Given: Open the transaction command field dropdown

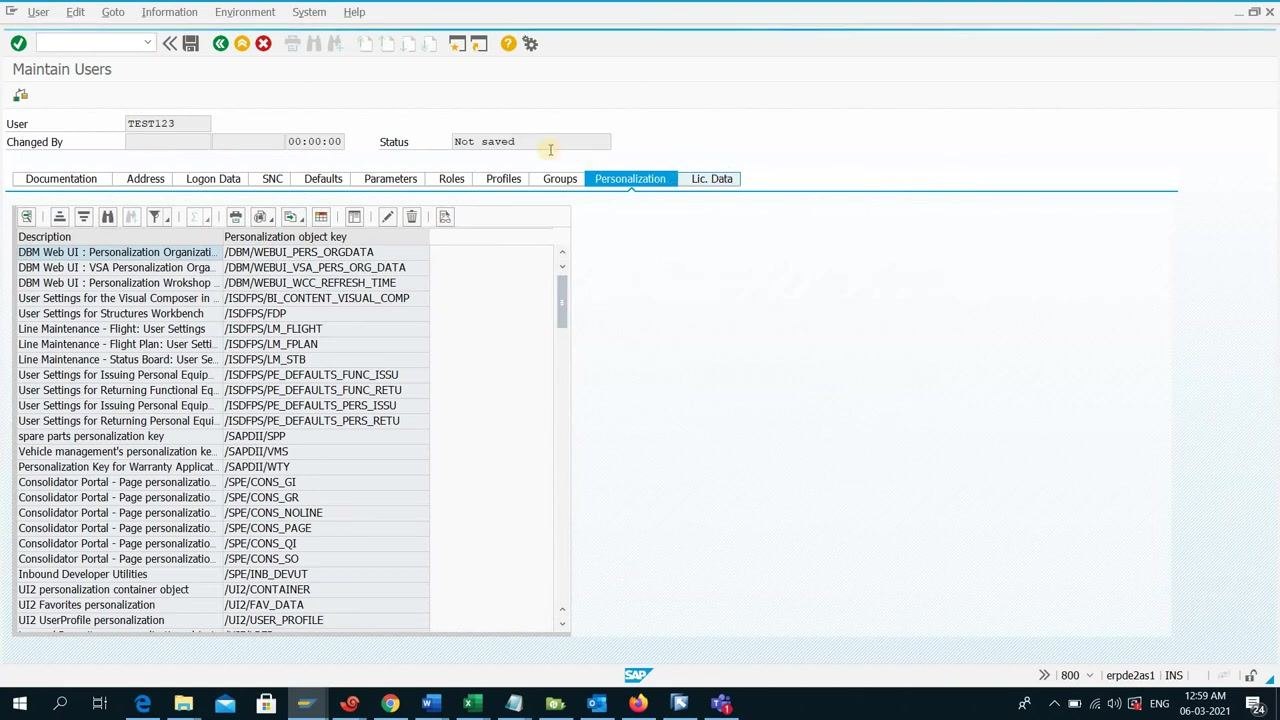Looking at the screenshot, I should tap(148, 43).
